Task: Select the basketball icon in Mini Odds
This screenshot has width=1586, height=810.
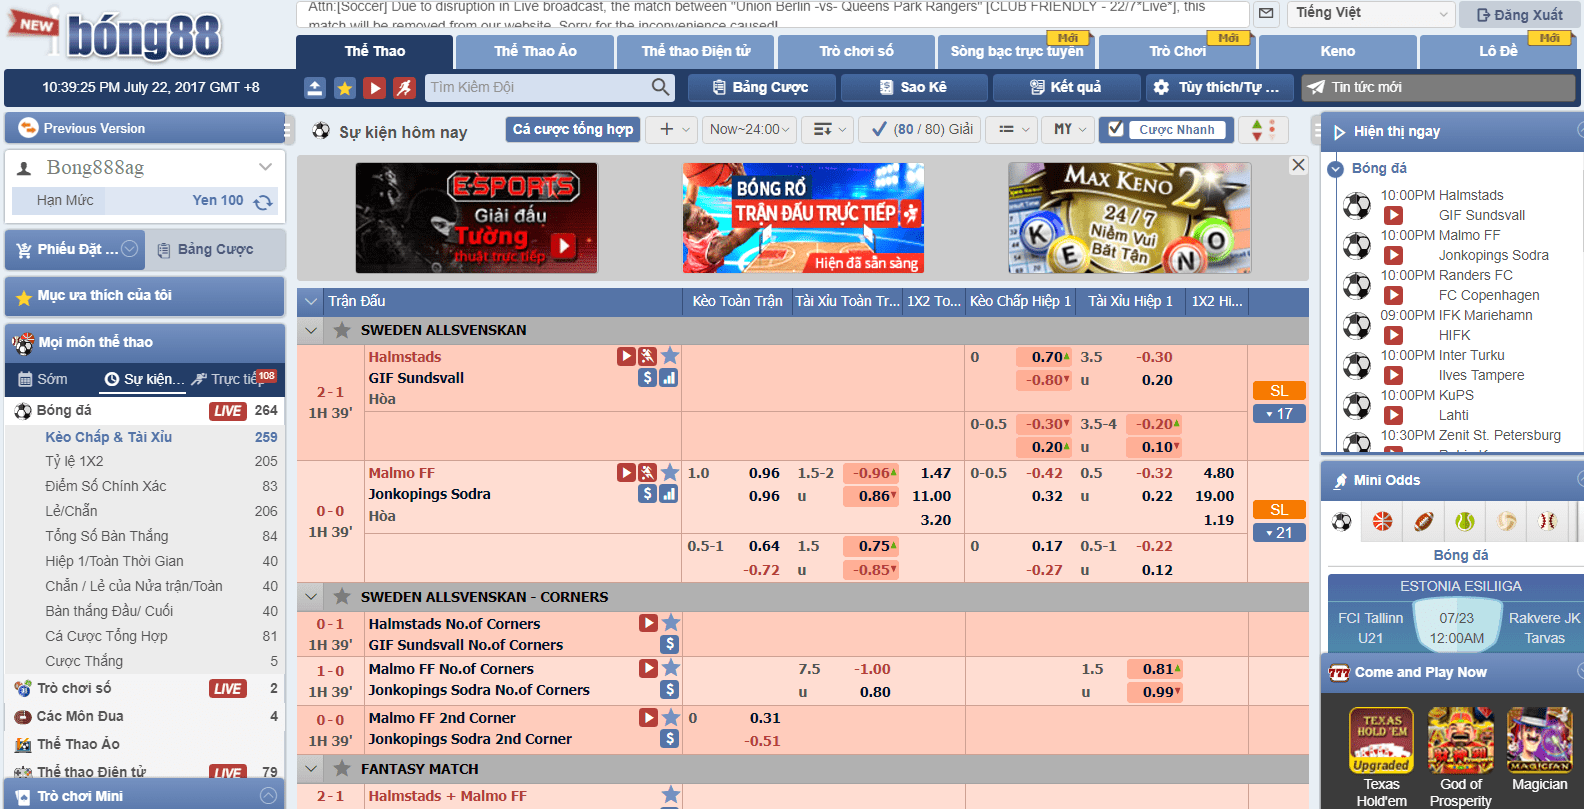Action: 1383,521
